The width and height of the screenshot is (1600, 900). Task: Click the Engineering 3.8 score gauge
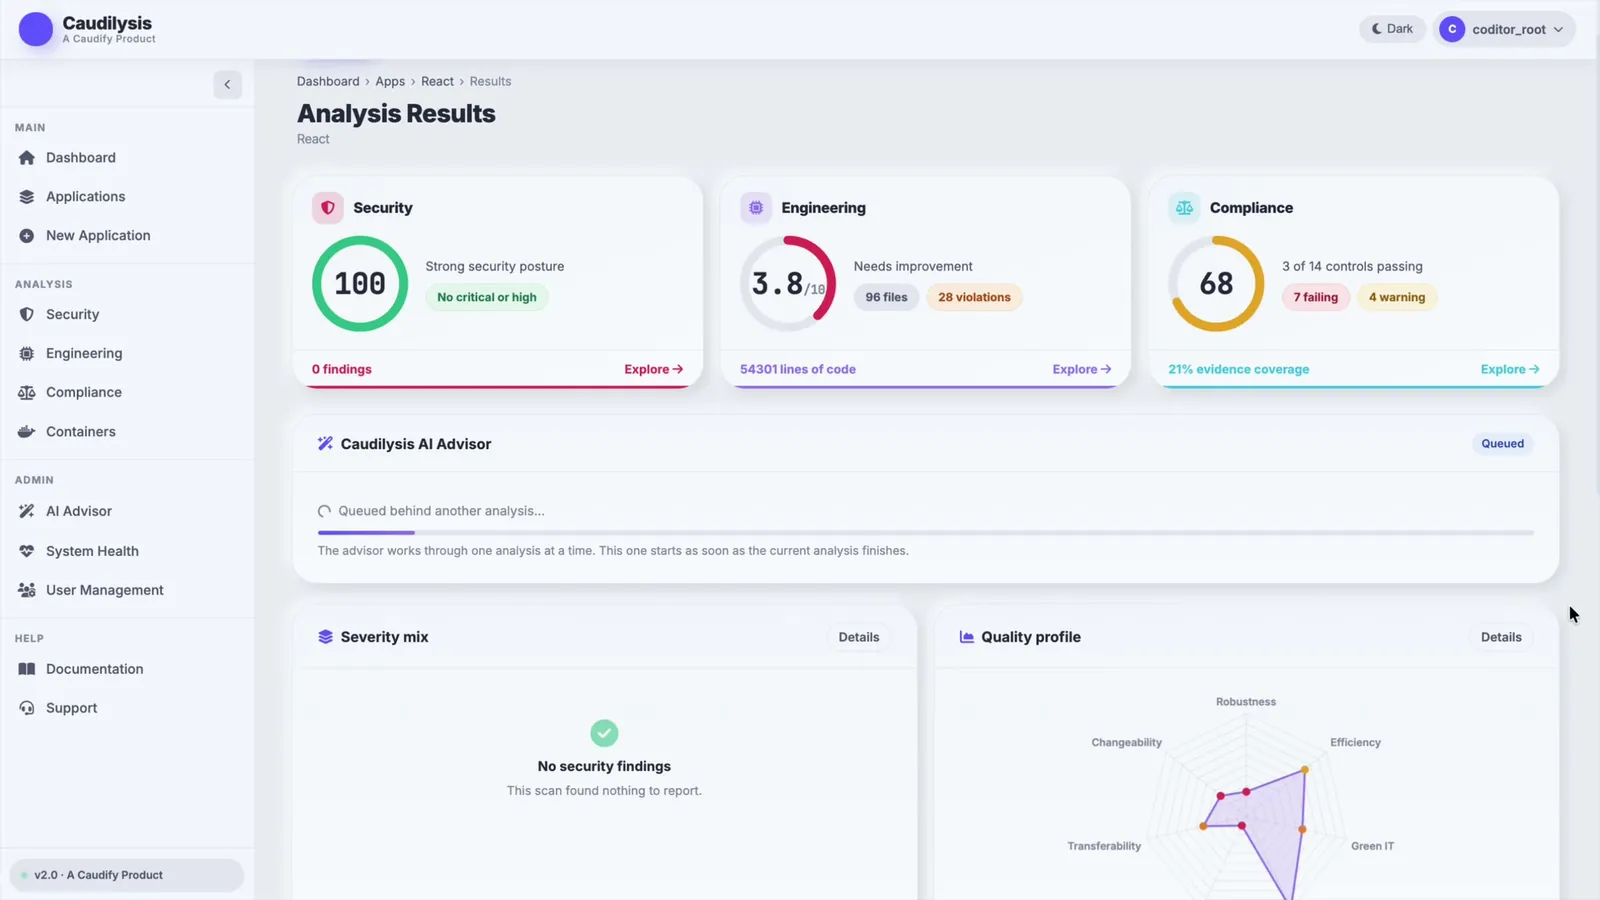pos(788,284)
